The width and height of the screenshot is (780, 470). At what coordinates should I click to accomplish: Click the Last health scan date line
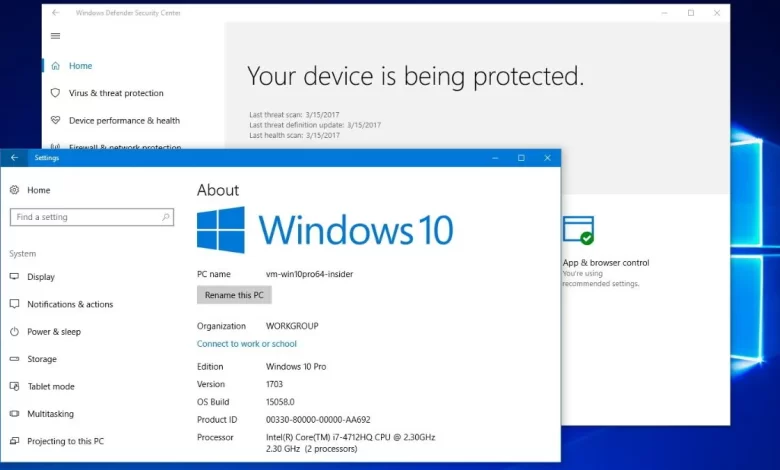coord(294,135)
